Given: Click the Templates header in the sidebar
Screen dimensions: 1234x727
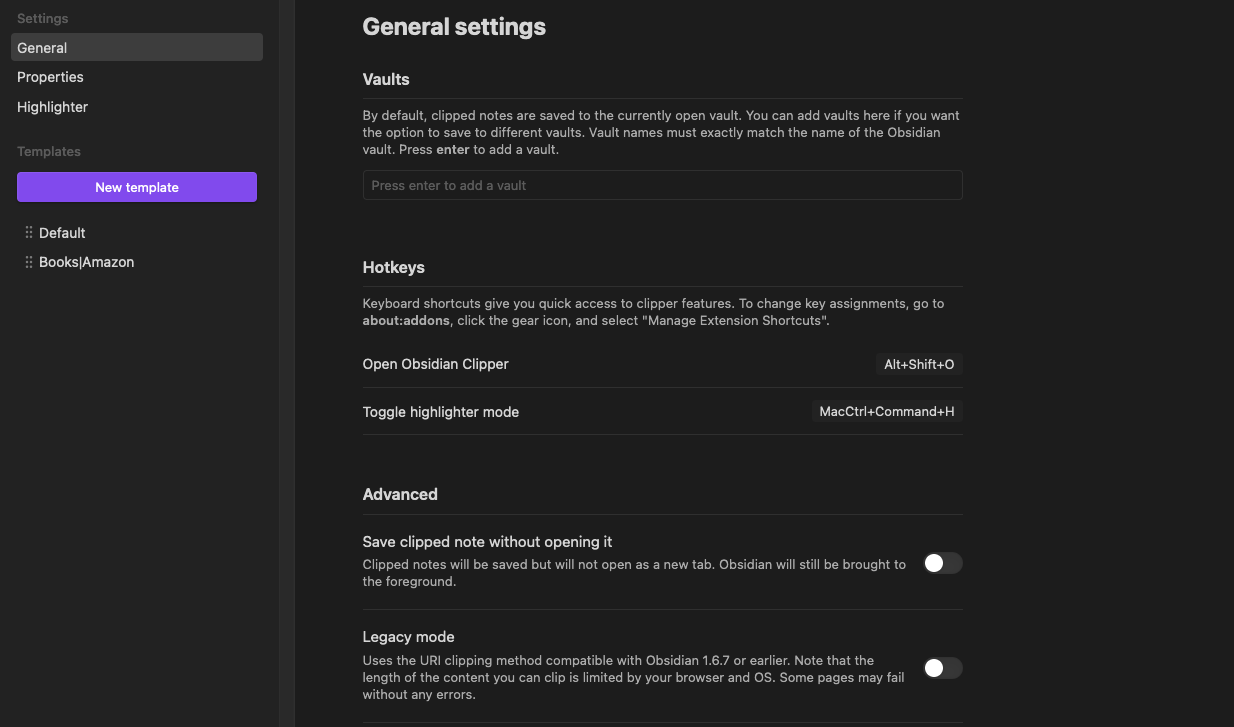Looking at the screenshot, I should tap(49, 152).
